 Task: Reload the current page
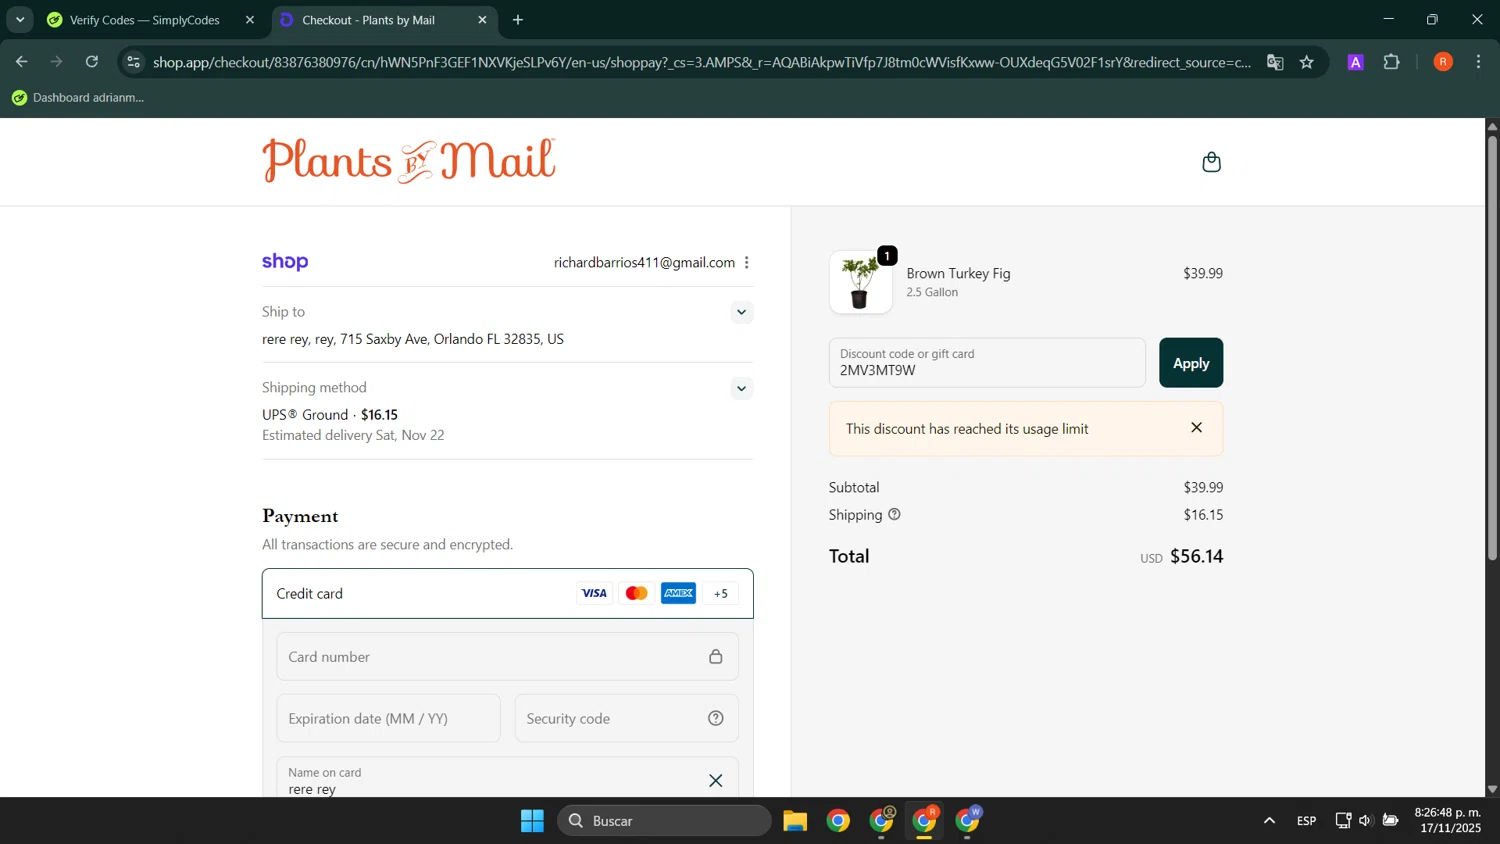point(92,62)
